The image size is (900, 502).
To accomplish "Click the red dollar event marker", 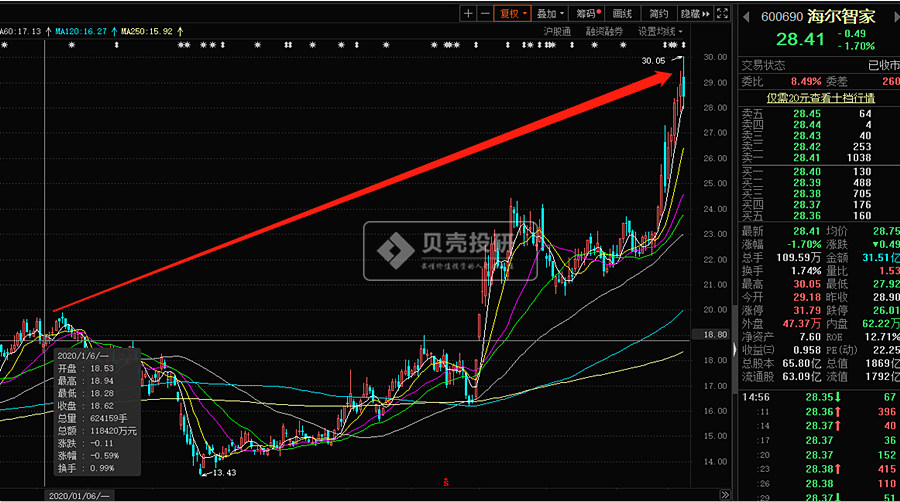I will 446,482.
